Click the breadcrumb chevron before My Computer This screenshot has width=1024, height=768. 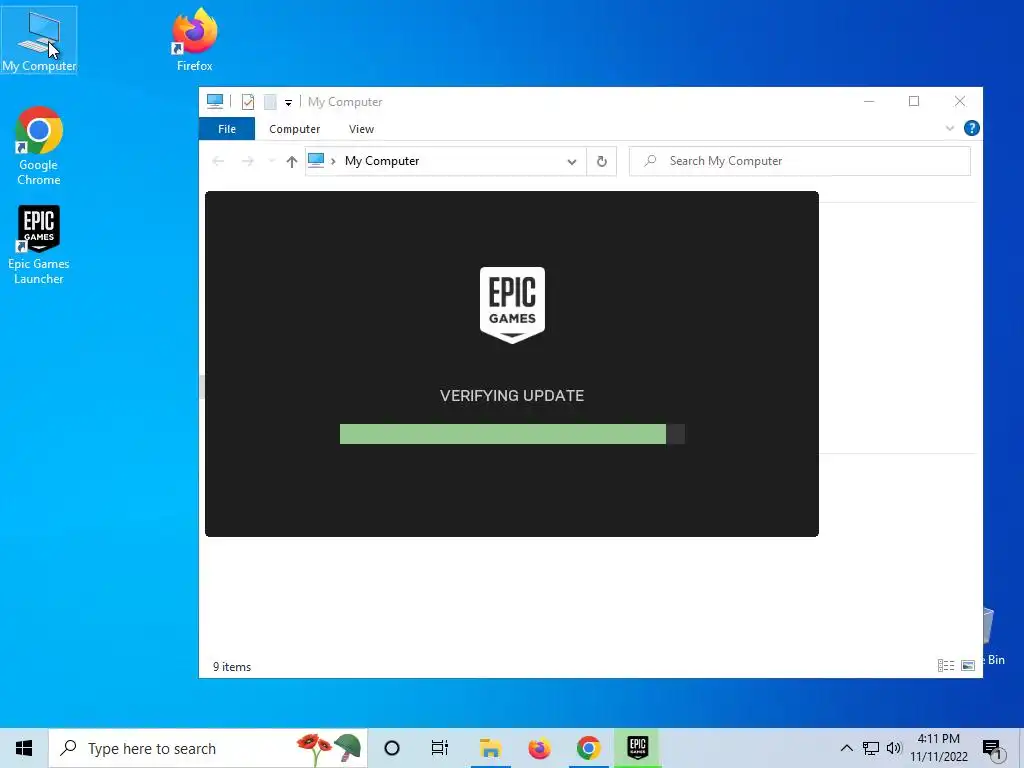[x=333, y=161]
